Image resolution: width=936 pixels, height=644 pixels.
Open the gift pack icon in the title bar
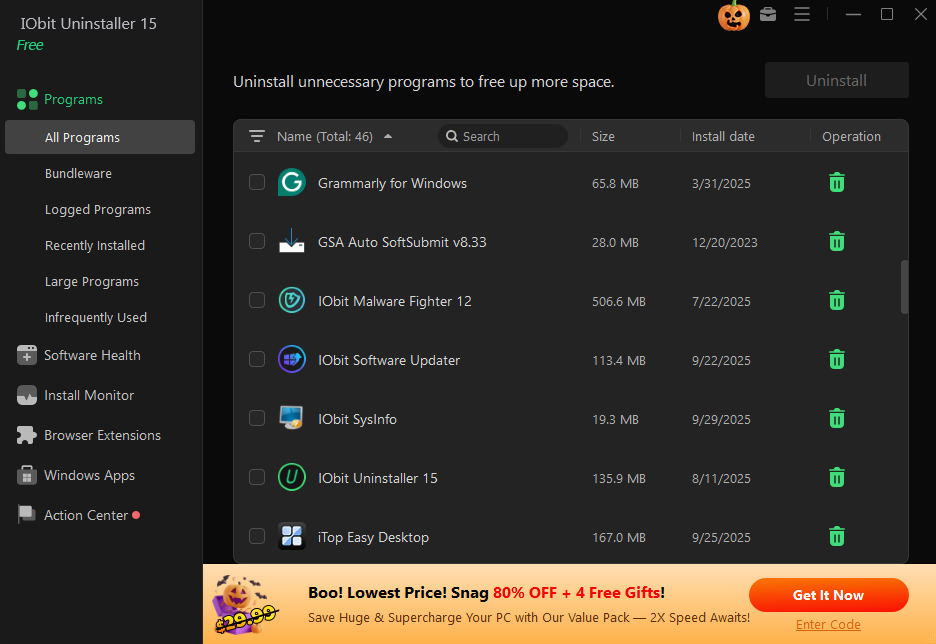(x=768, y=16)
